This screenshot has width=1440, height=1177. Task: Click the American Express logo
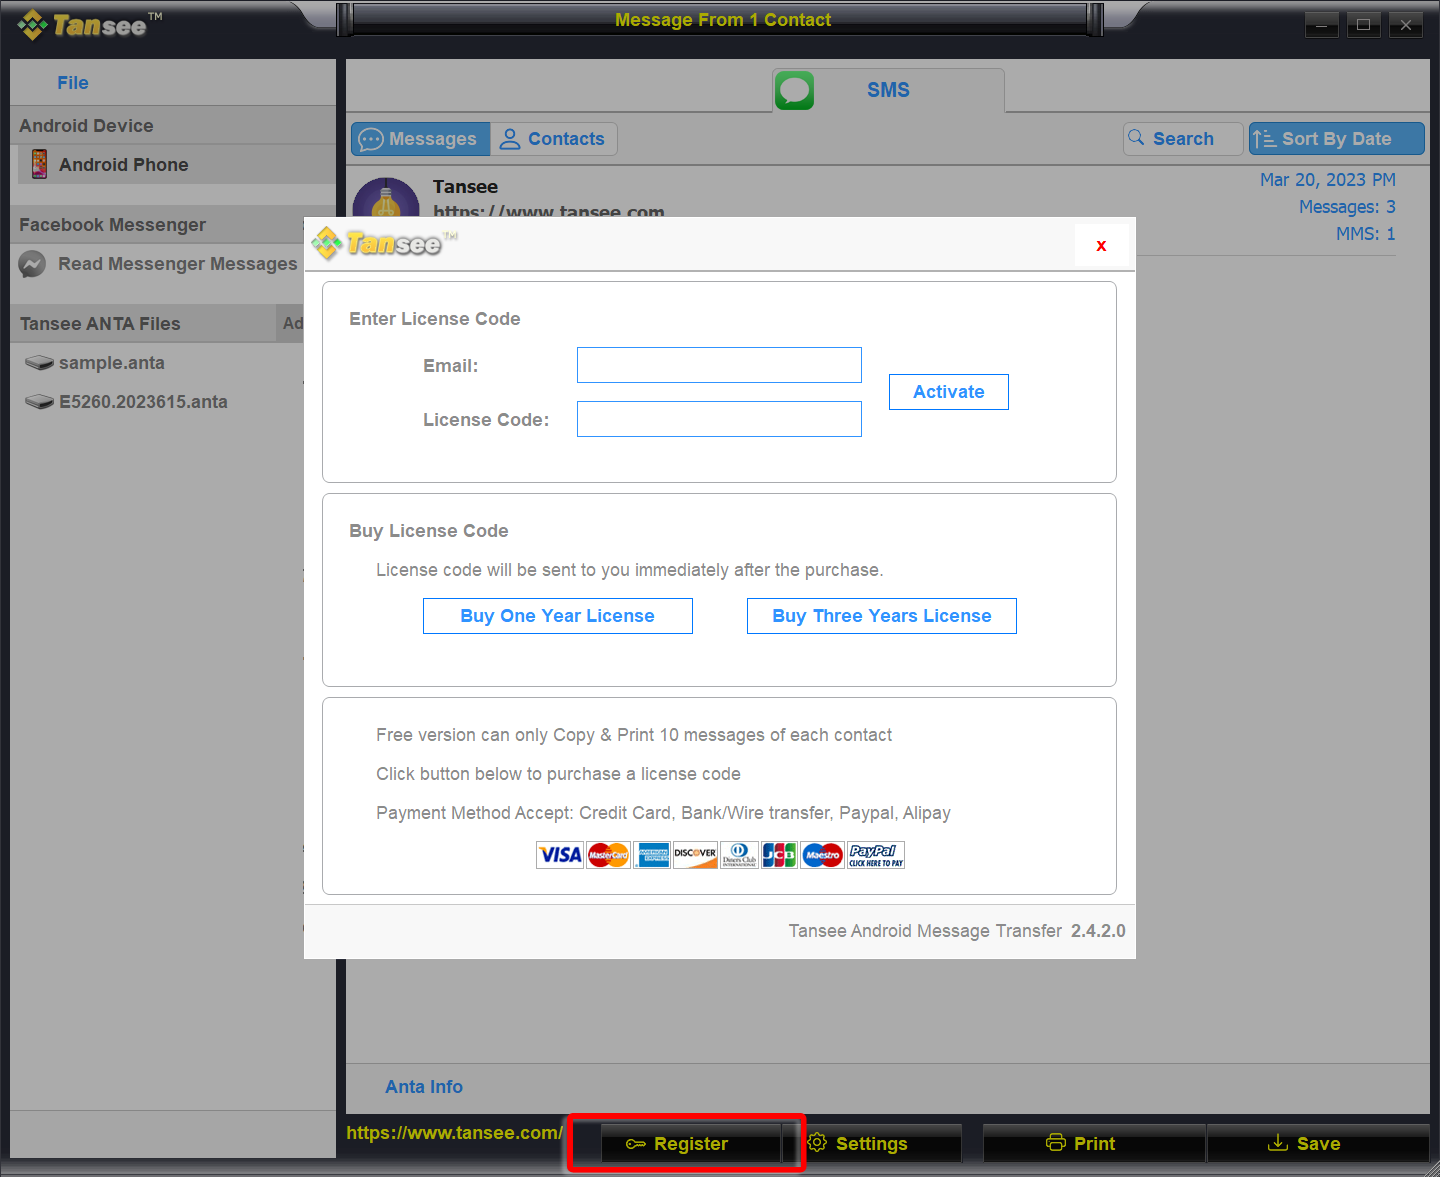tap(653, 855)
